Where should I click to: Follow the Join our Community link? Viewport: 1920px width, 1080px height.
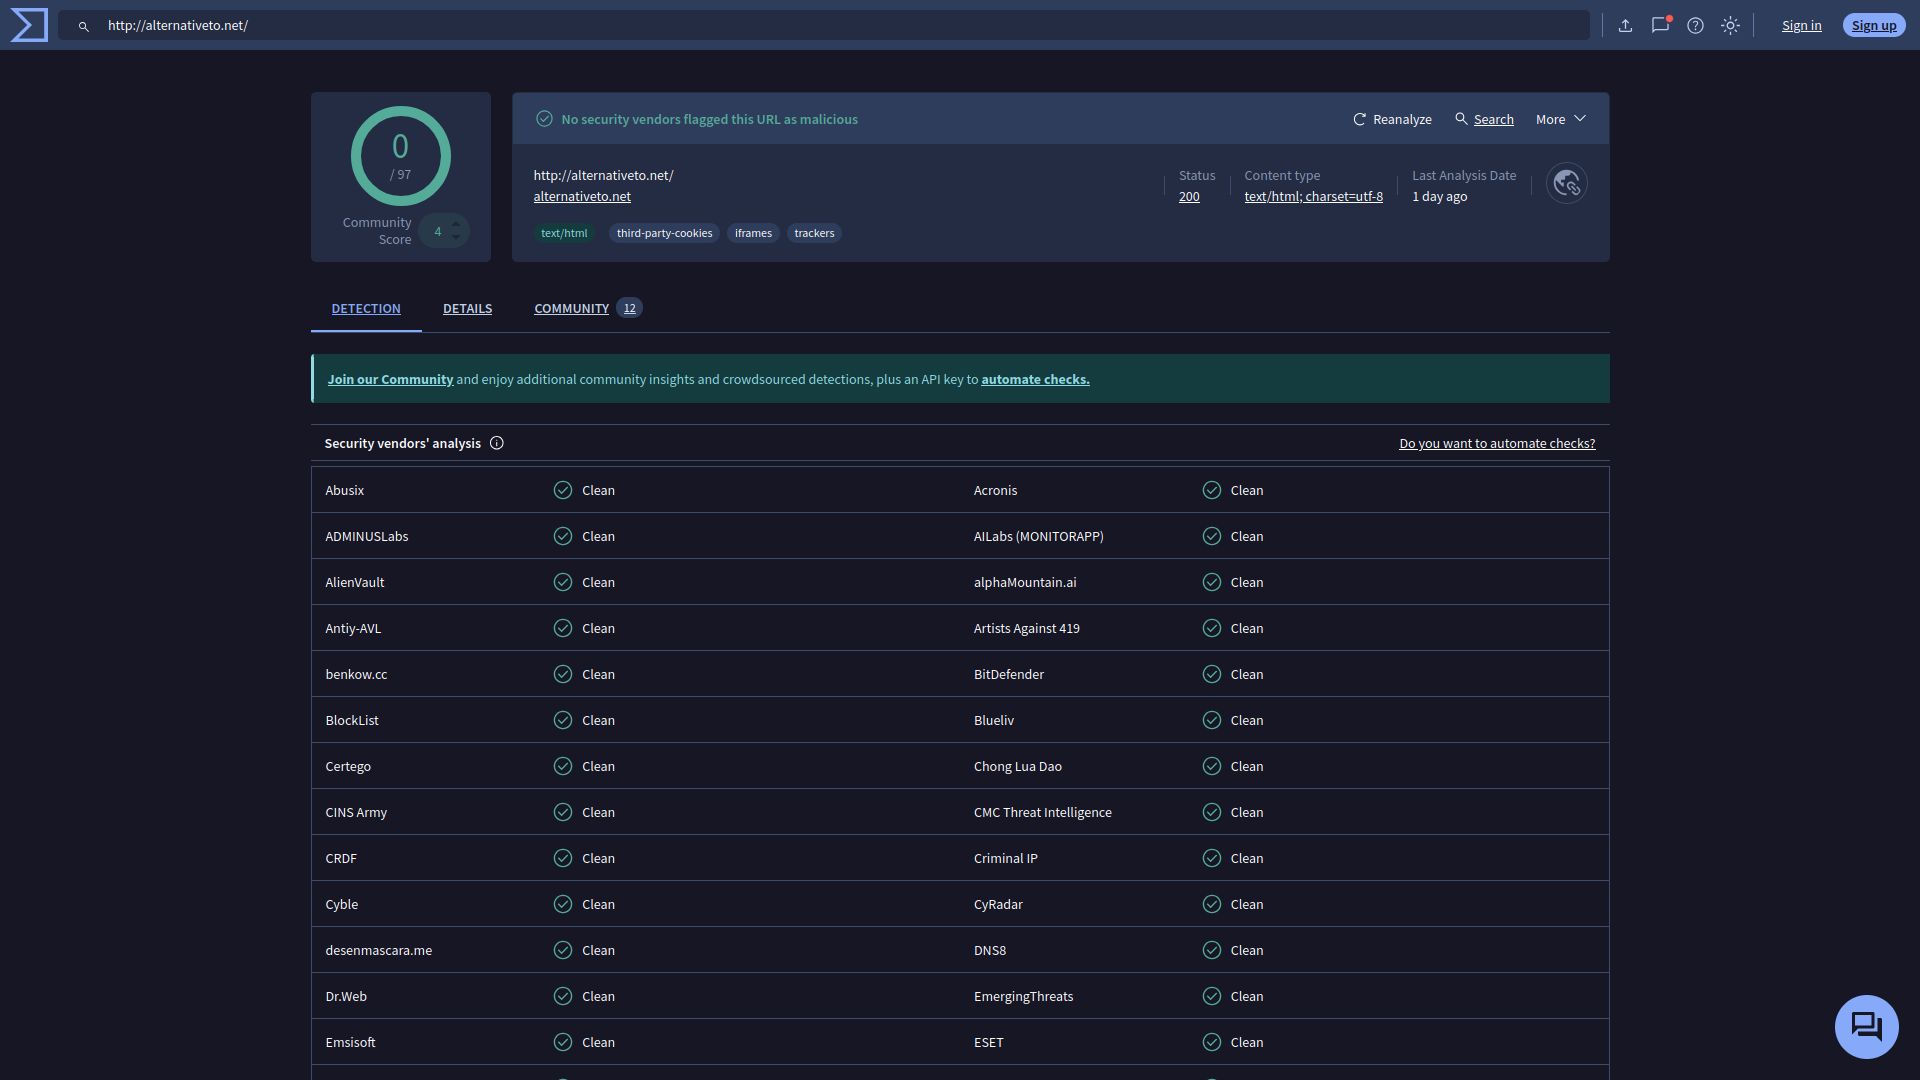point(390,379)
